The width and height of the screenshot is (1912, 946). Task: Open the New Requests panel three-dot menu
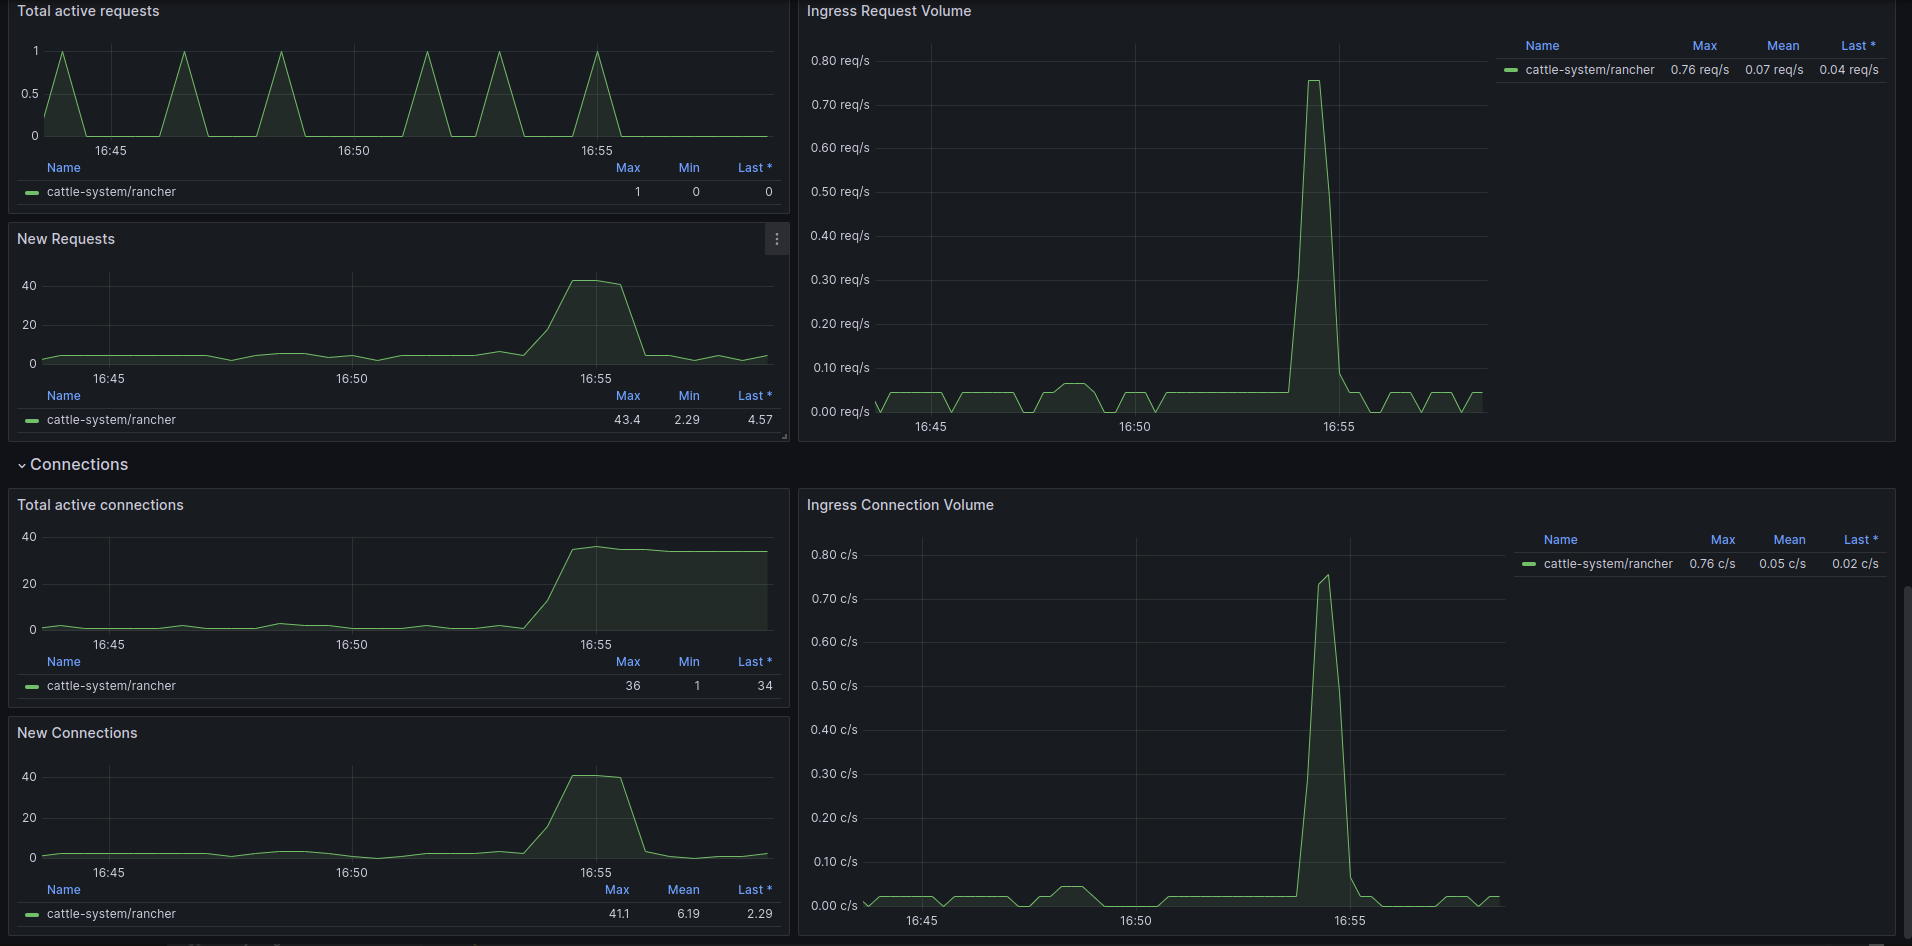(x=777, y=239)
